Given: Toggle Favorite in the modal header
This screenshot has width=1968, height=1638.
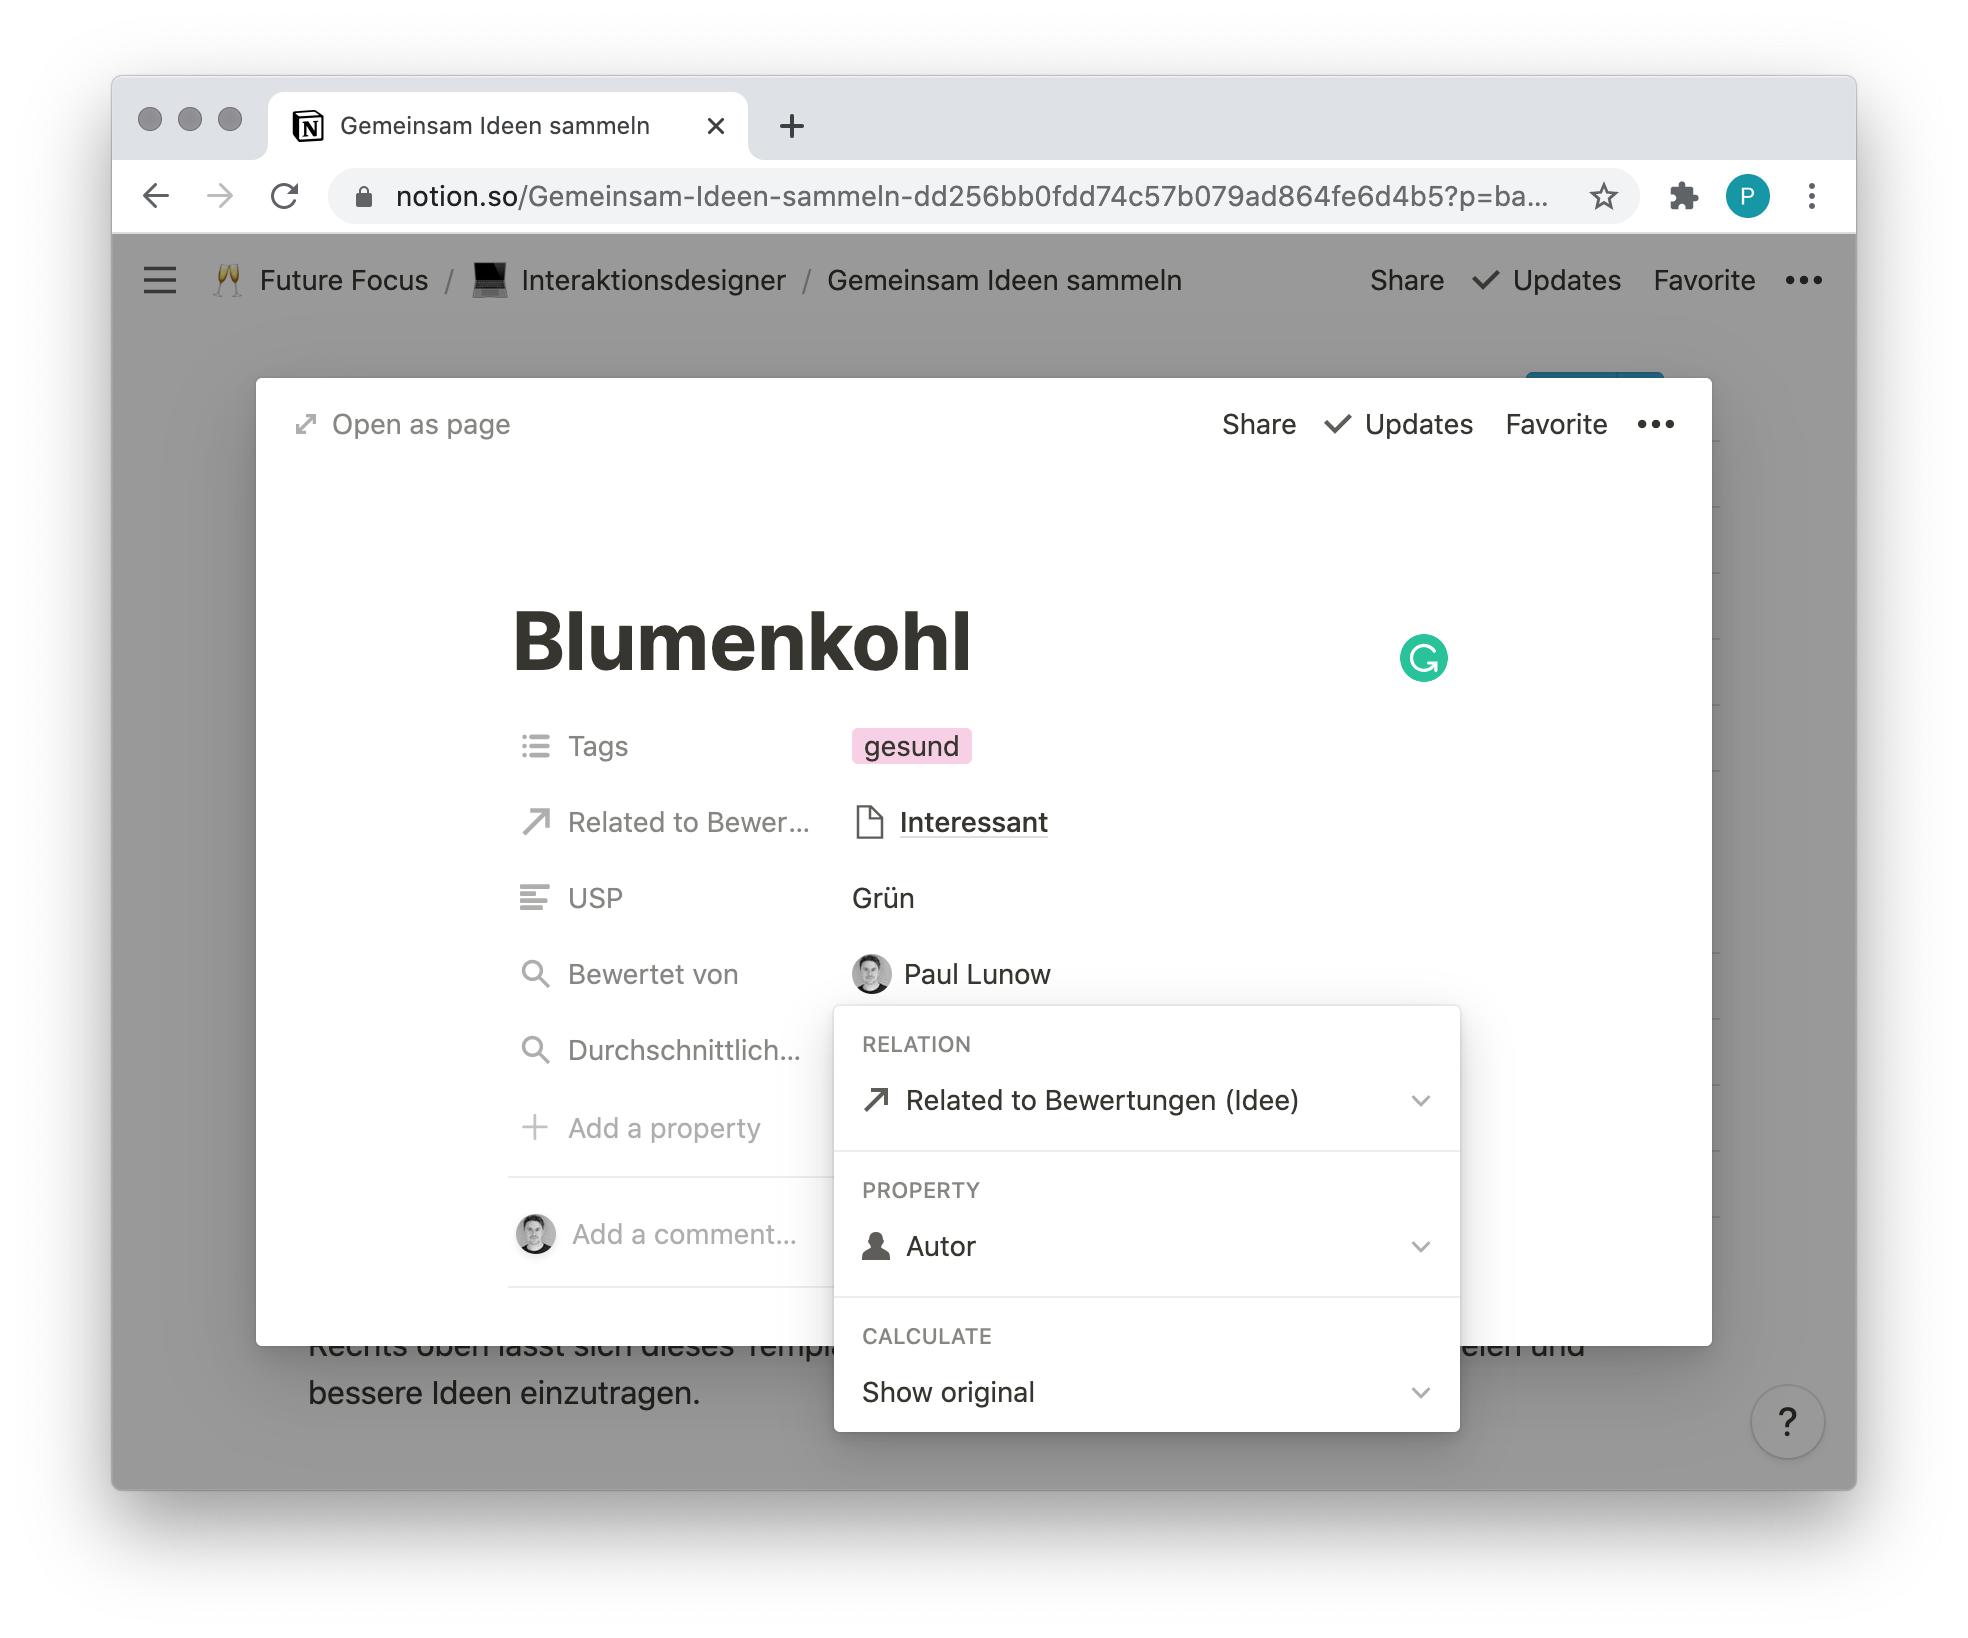Looking at the screenshot, I should (1557, 425).
